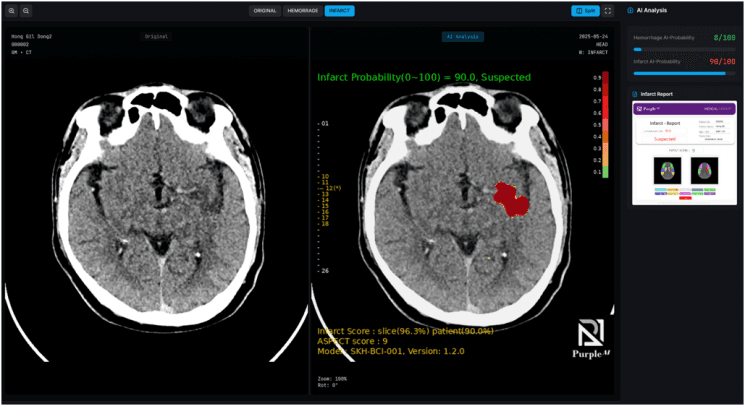Click the 'Infarct Score : slice(96.3%)' text
This screenshot has width=745, height=406.
tap(373, 331)
